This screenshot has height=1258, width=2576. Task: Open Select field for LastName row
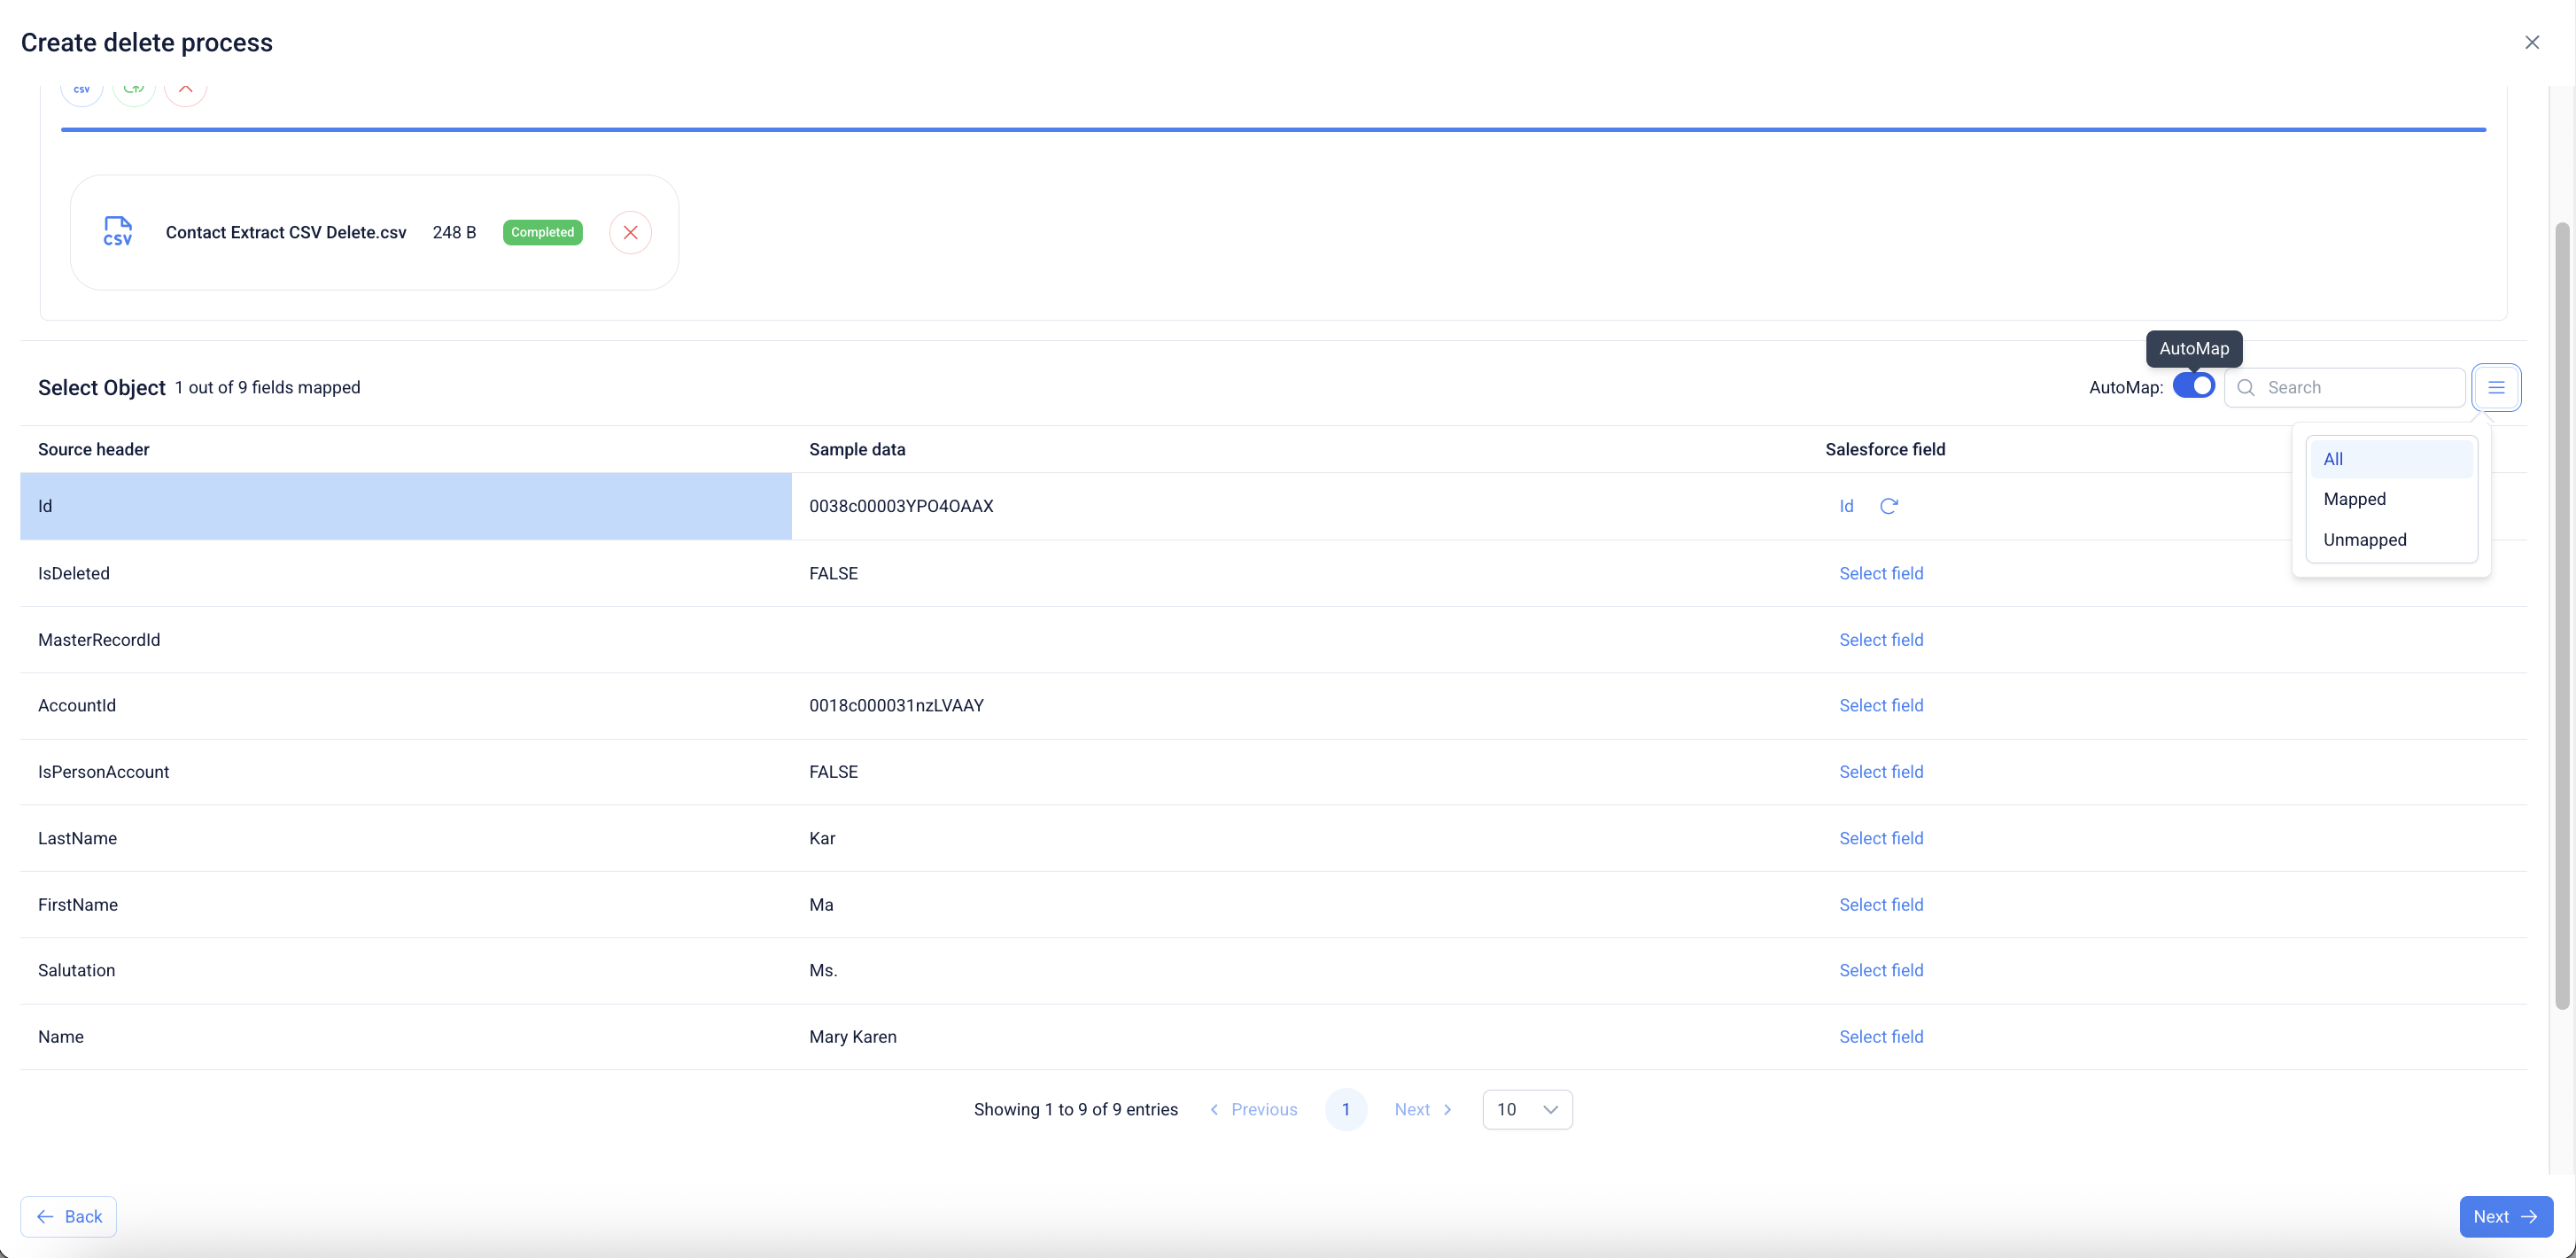click(1881, 838)
